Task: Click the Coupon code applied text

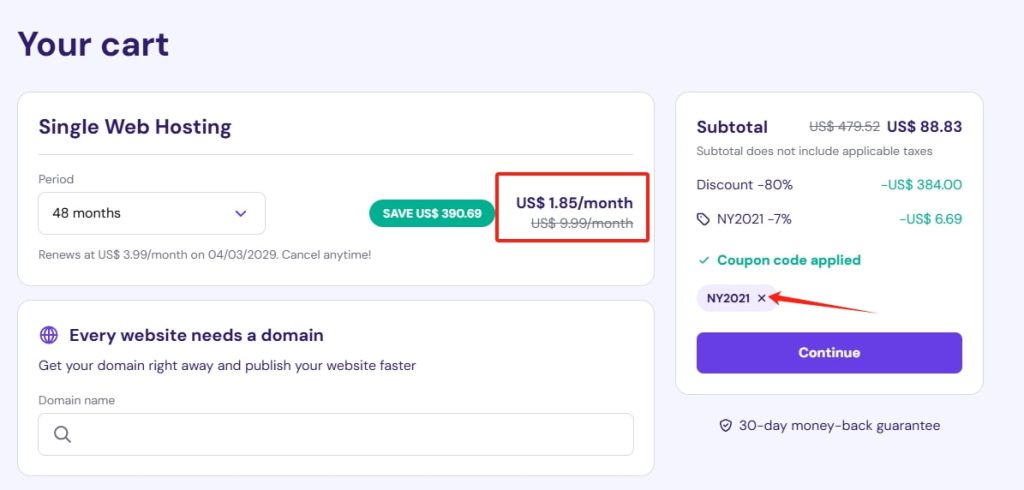Action: 789,260
